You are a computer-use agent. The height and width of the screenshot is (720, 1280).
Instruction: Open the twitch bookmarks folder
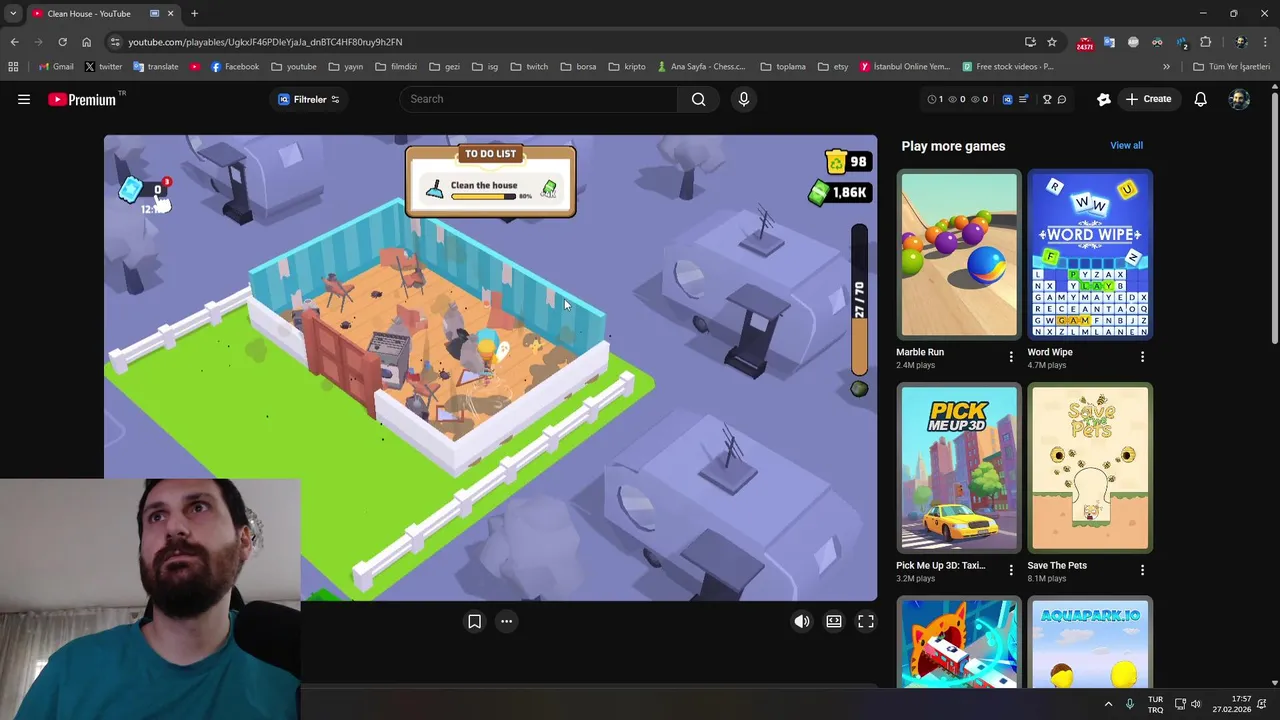pos(529,67)
